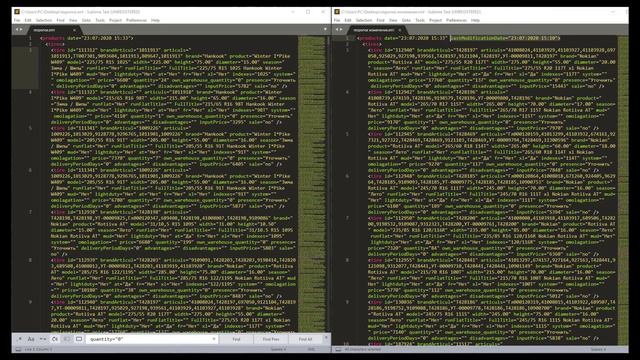The width and height of the screenshot is (640, 360).
Task: Open XML syntax selector in left status bar
Action: point(311,349)
